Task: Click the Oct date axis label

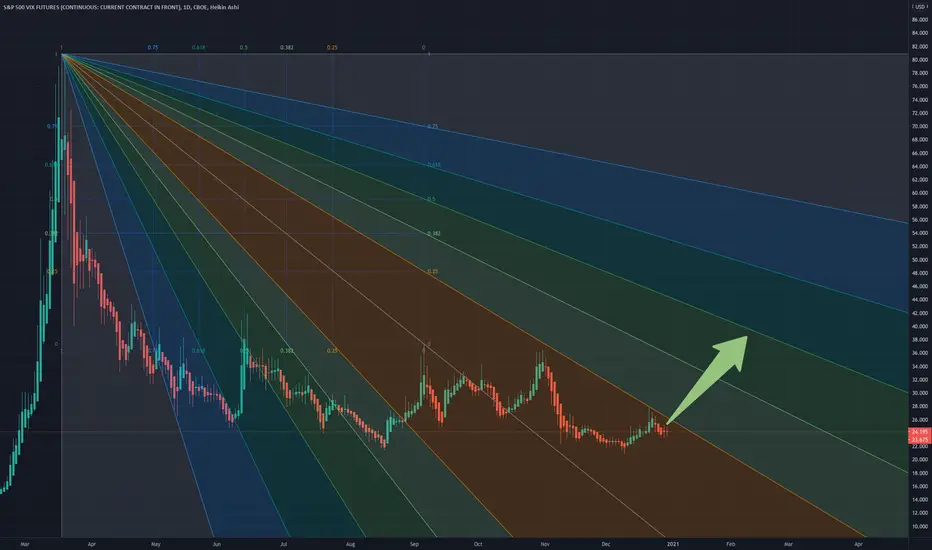Action: tap(478, 544)
